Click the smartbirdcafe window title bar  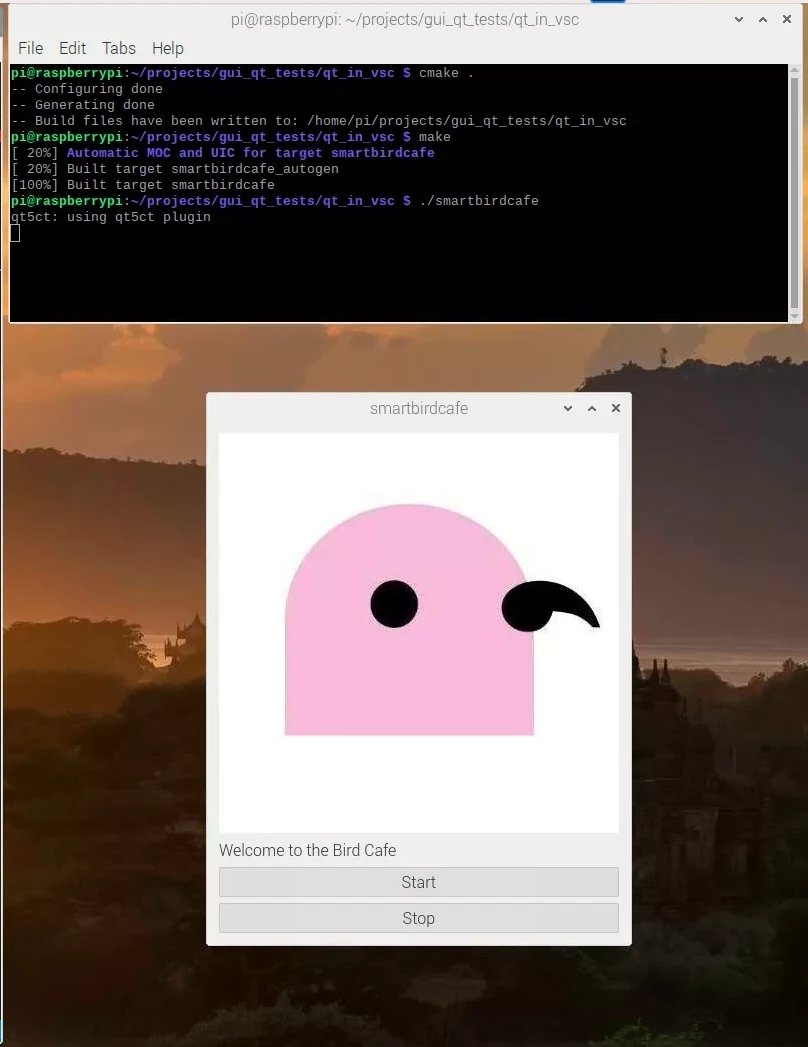(x=419, y=408)
